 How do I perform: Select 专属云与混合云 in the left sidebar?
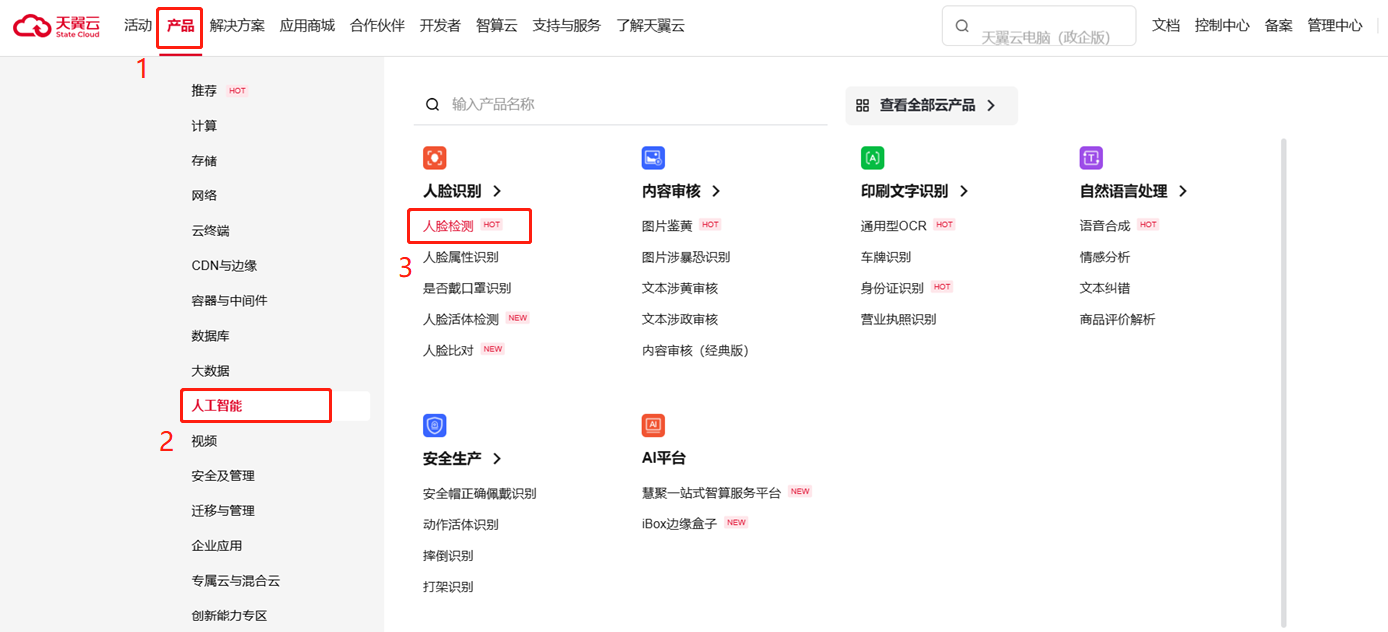[x=236, y=581]
